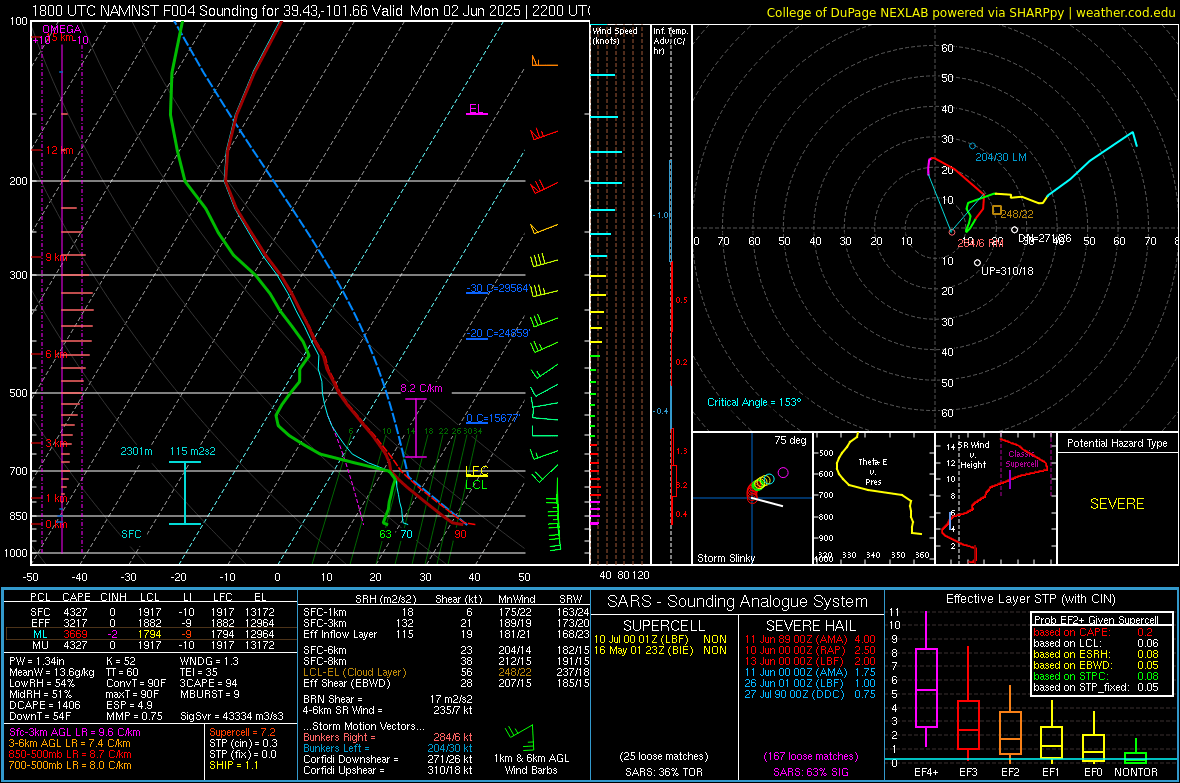Click 'SARS - Sounding Analogue System' title

[738, 602]
